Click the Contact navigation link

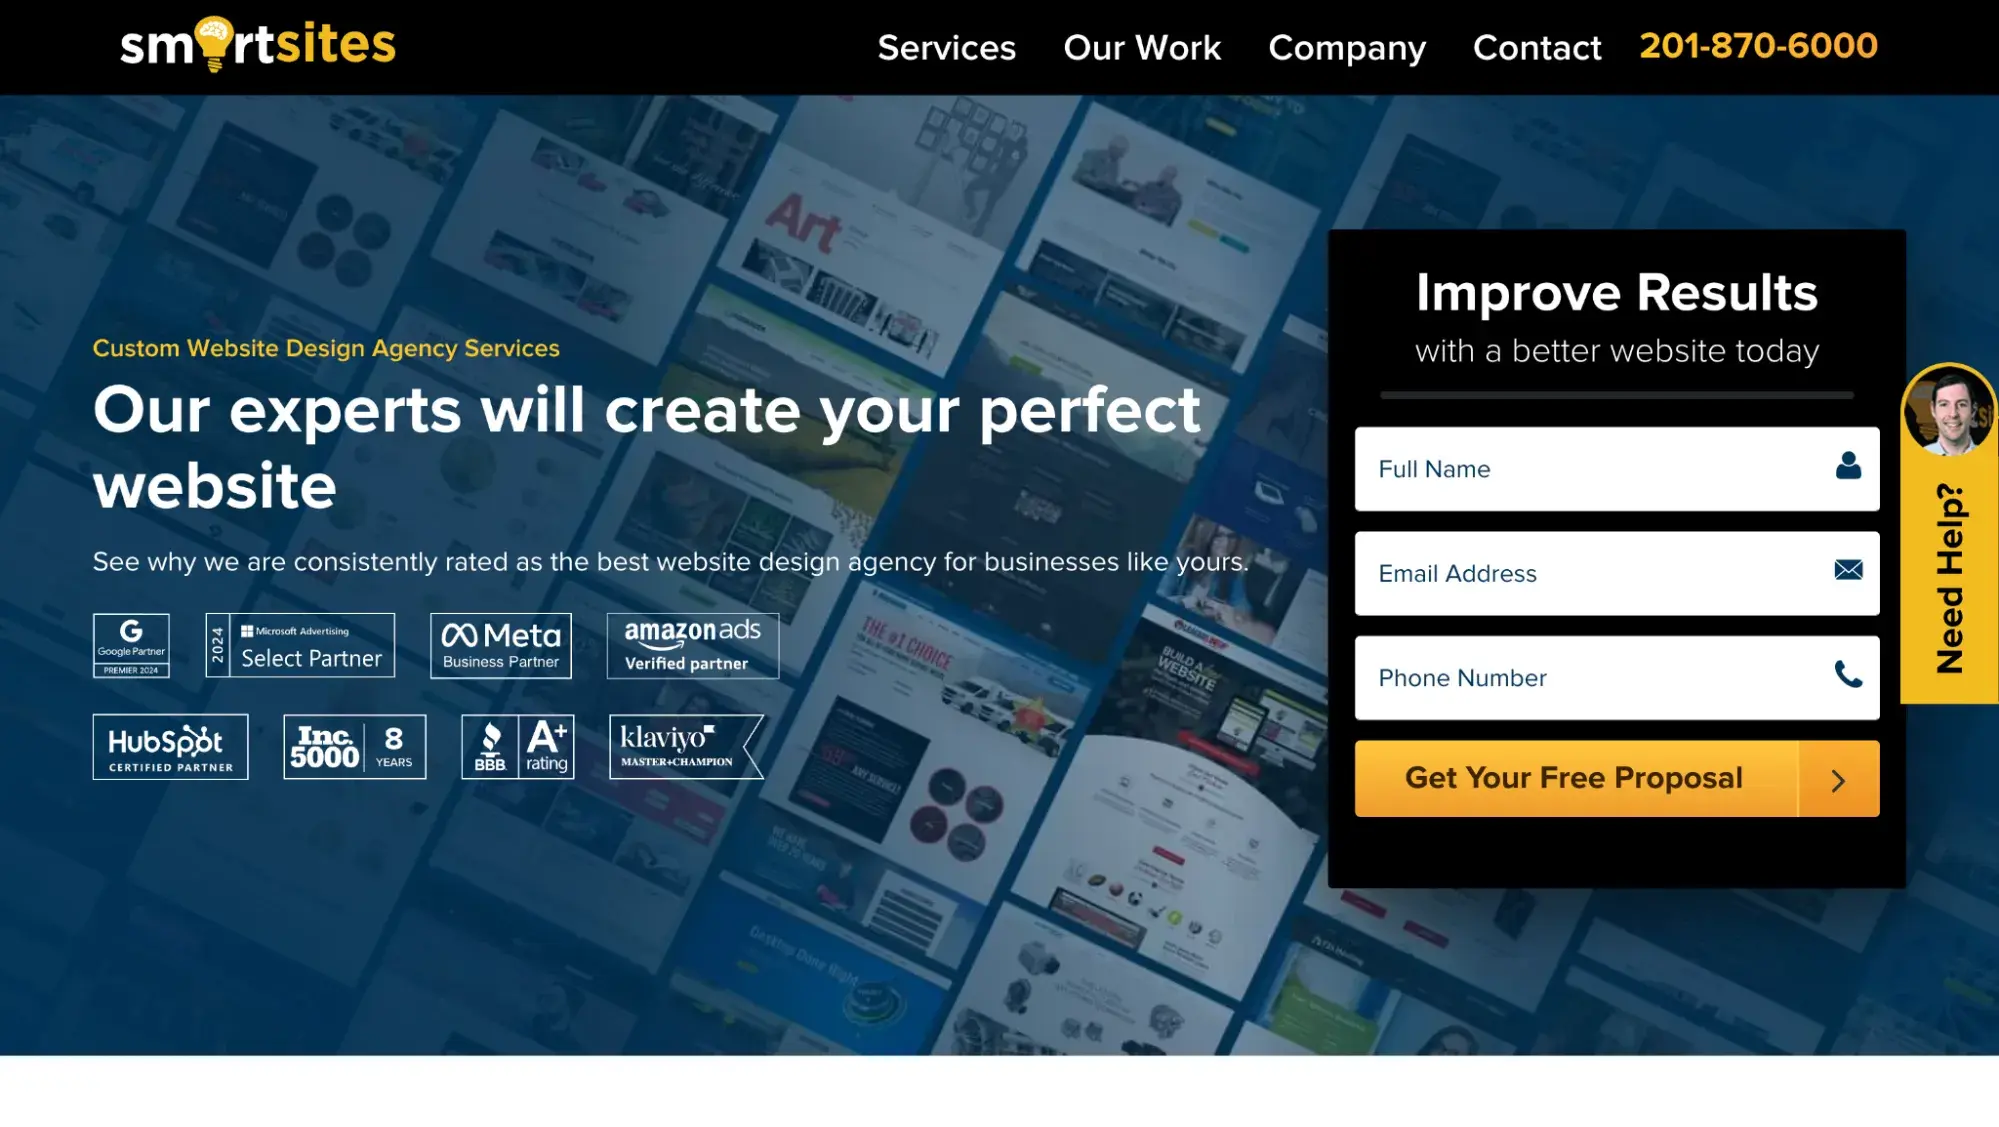tap(1536, 47)
